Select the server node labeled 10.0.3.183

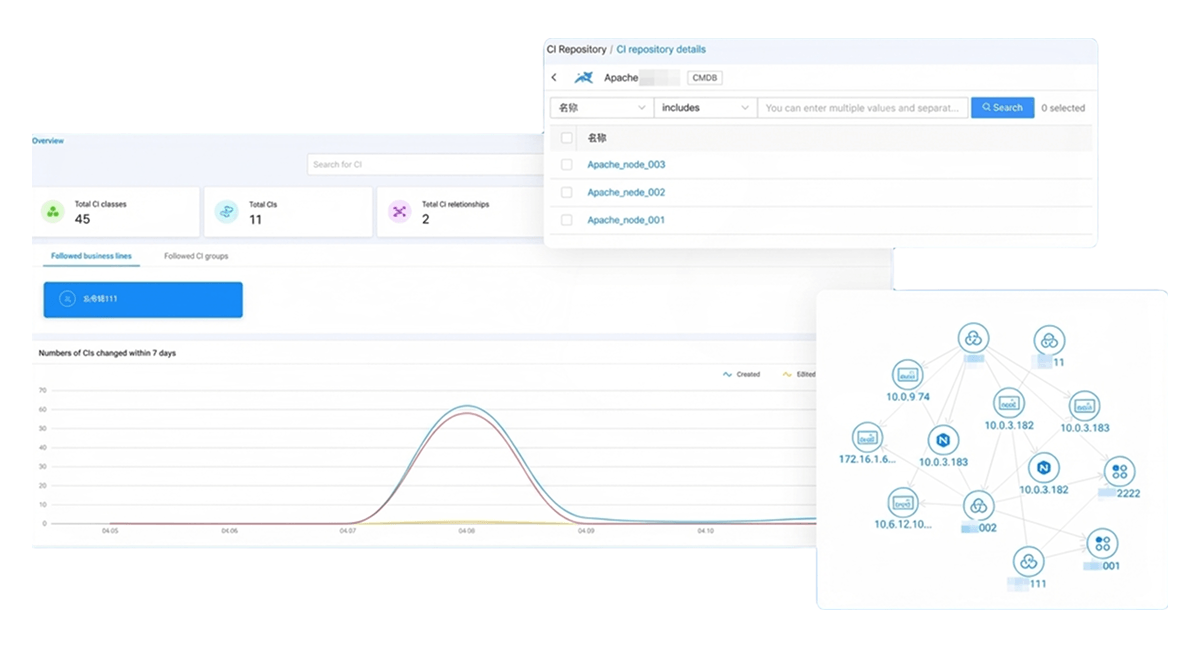tap(1085, 406)
